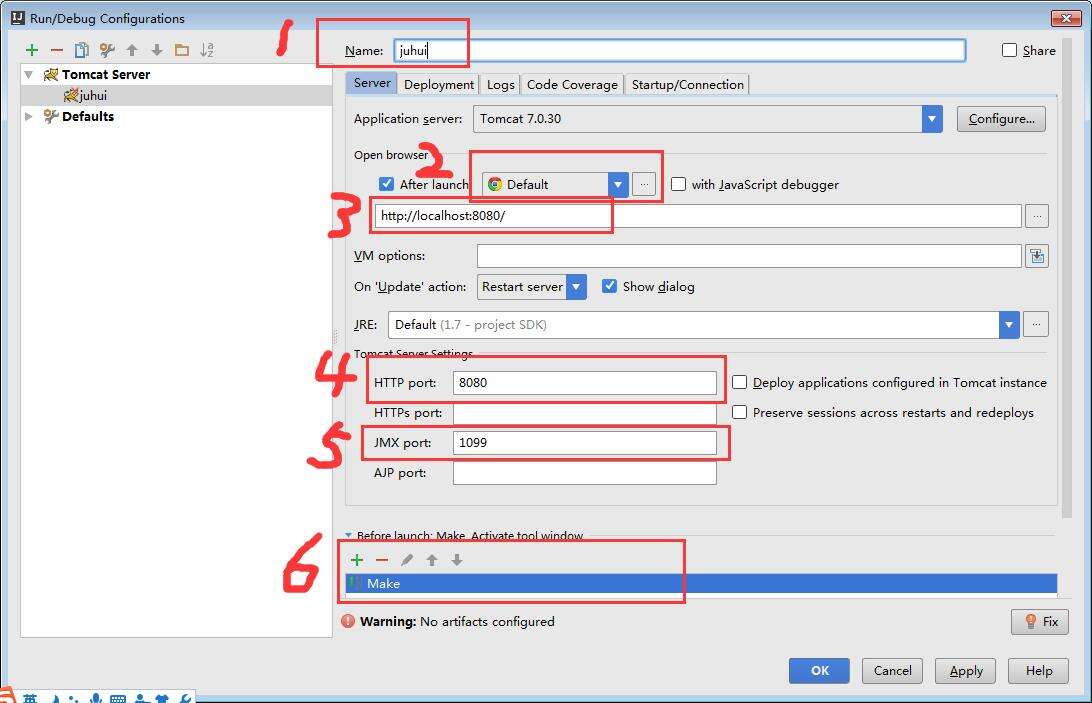This screenshot has width=1092, height=703.
Task: Open the Startup/Connection tab
Action: click(687, 85)
